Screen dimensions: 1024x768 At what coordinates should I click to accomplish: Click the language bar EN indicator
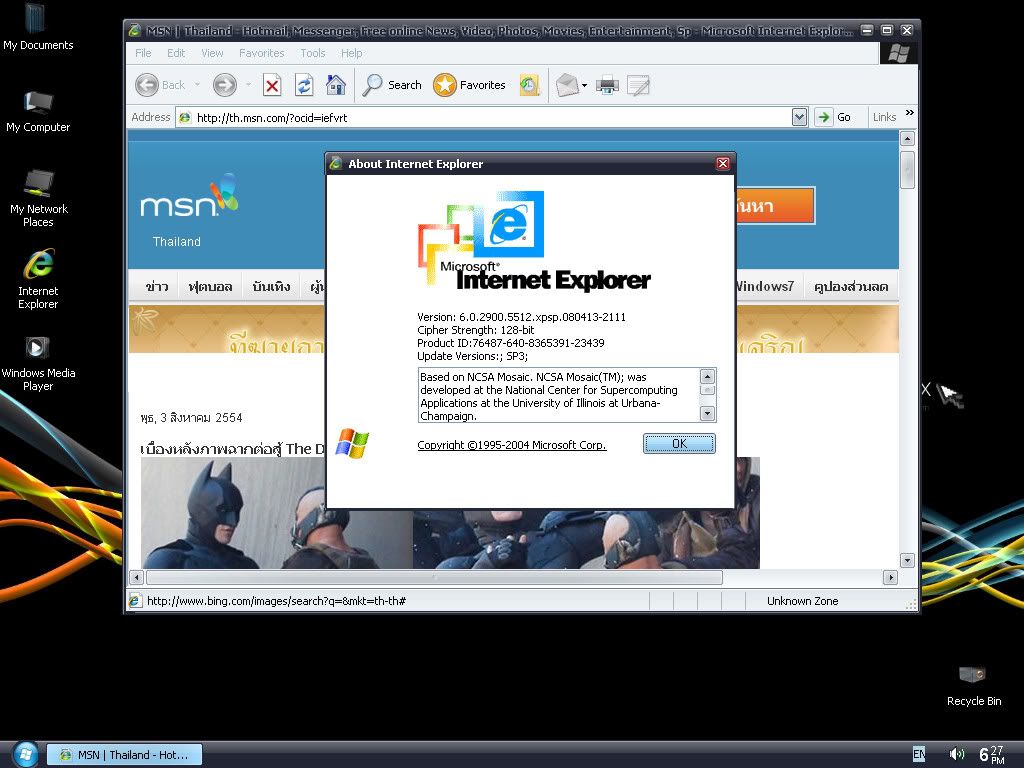pyautogui.click(x=919, y=754)
